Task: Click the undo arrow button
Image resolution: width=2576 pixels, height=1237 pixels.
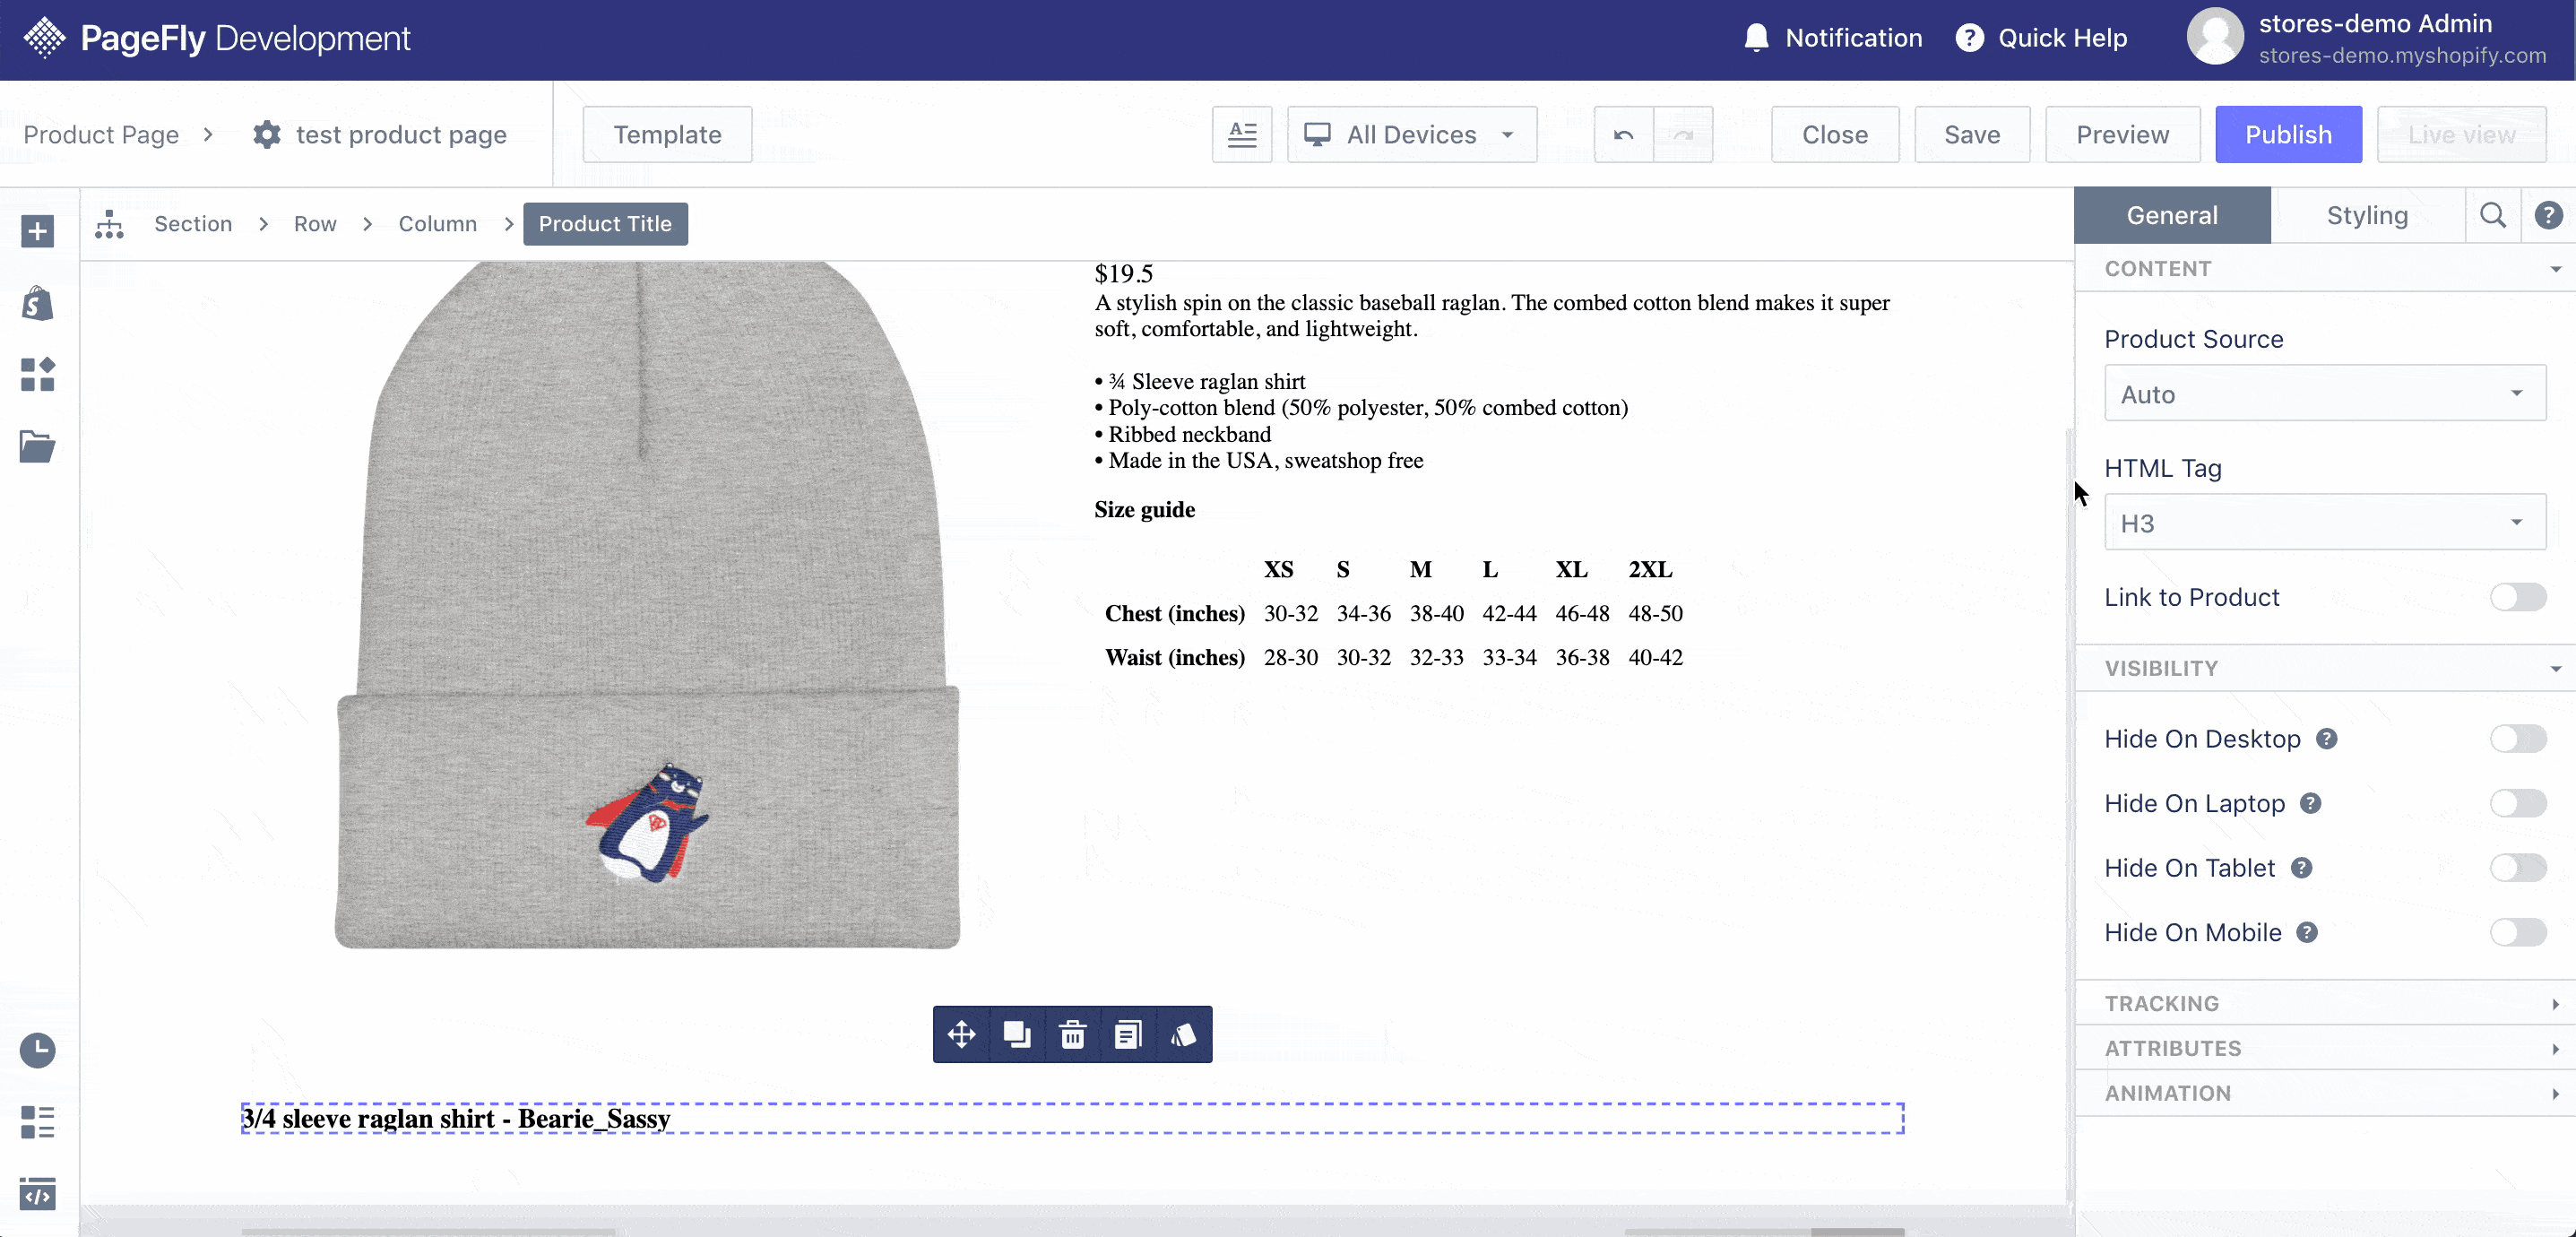Action: (1623, 135)
